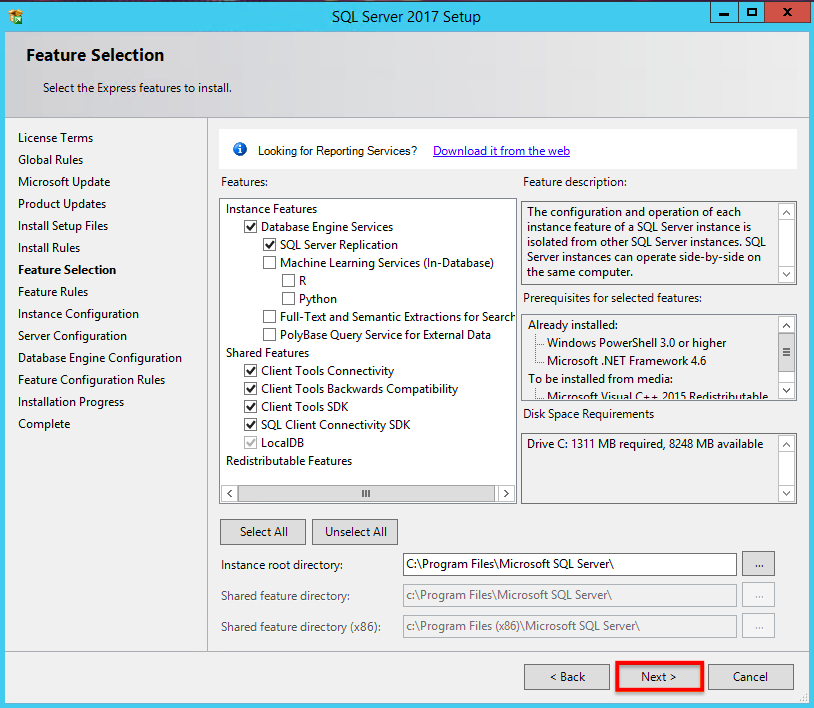Click the SQL Server Setup title bar icon
Image resolution: width=814 pixels, height=708 pixels.
pos(16,17)
